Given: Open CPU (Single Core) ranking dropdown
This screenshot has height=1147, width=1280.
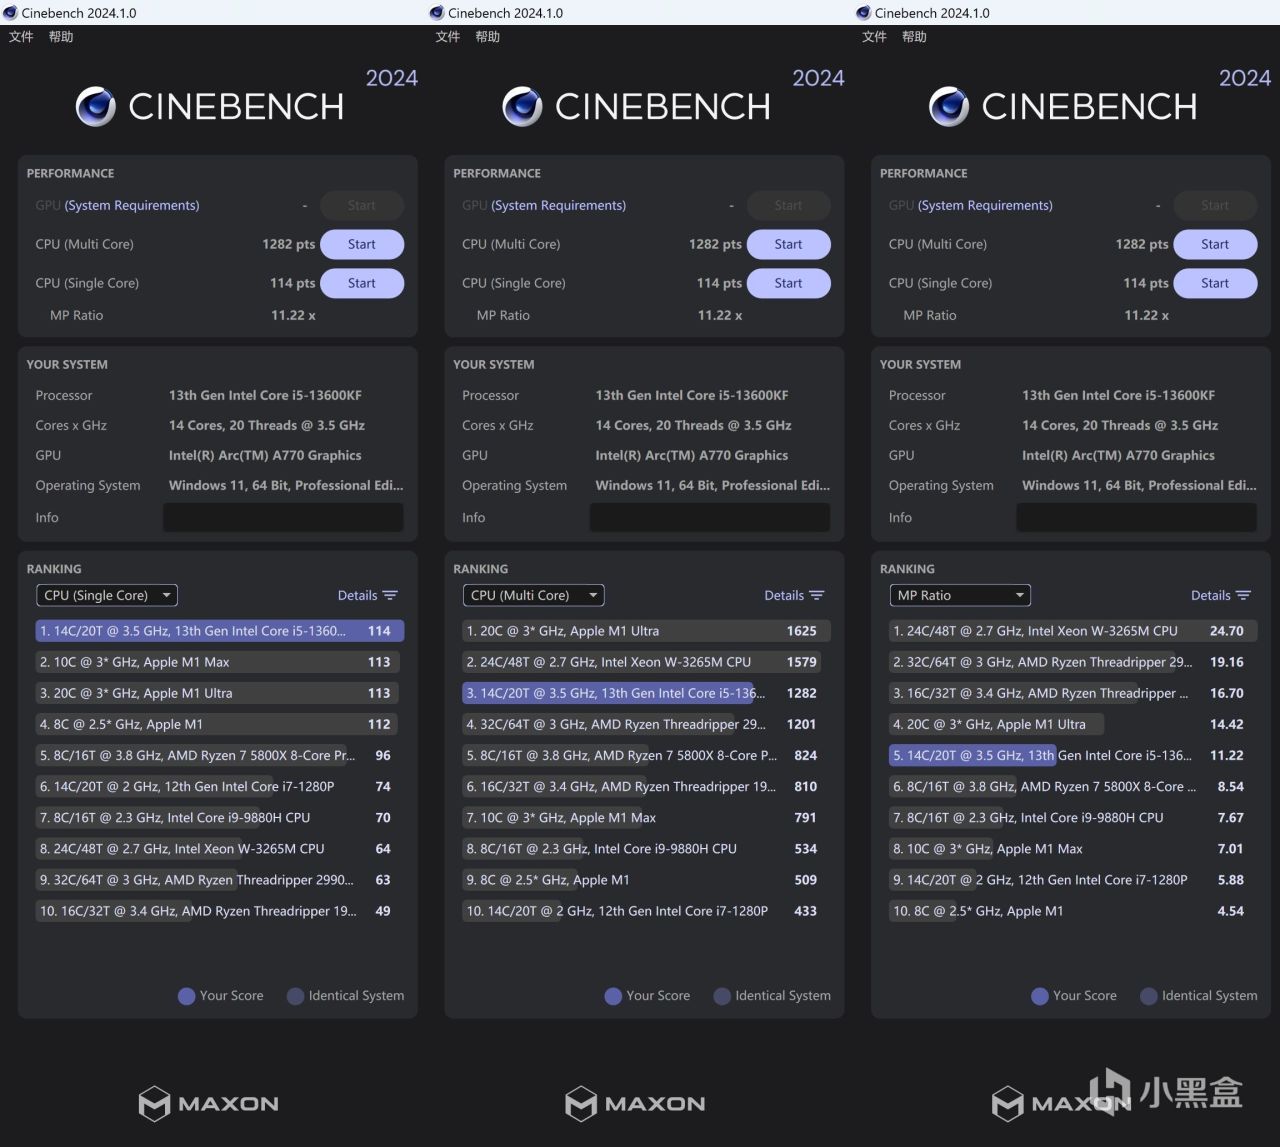Looking at the screenshot, I should (x=106, y=595).
